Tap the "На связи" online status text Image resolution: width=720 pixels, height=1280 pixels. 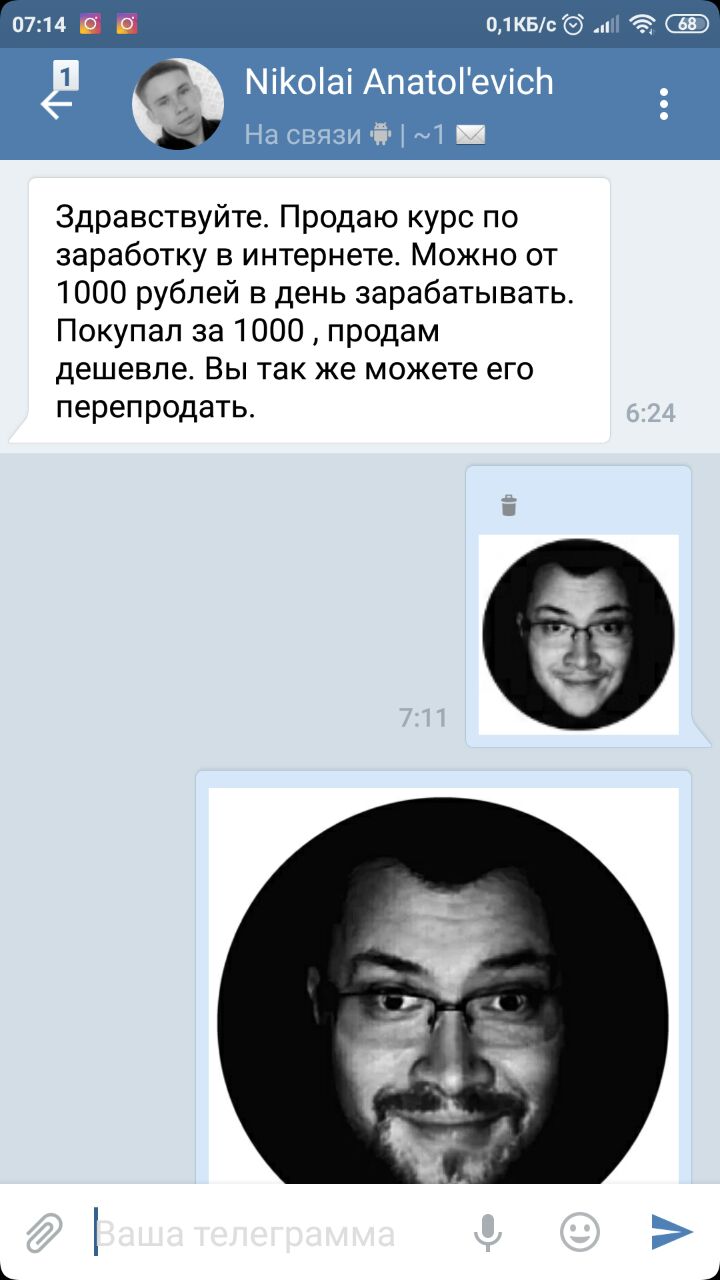pos(303,134)
